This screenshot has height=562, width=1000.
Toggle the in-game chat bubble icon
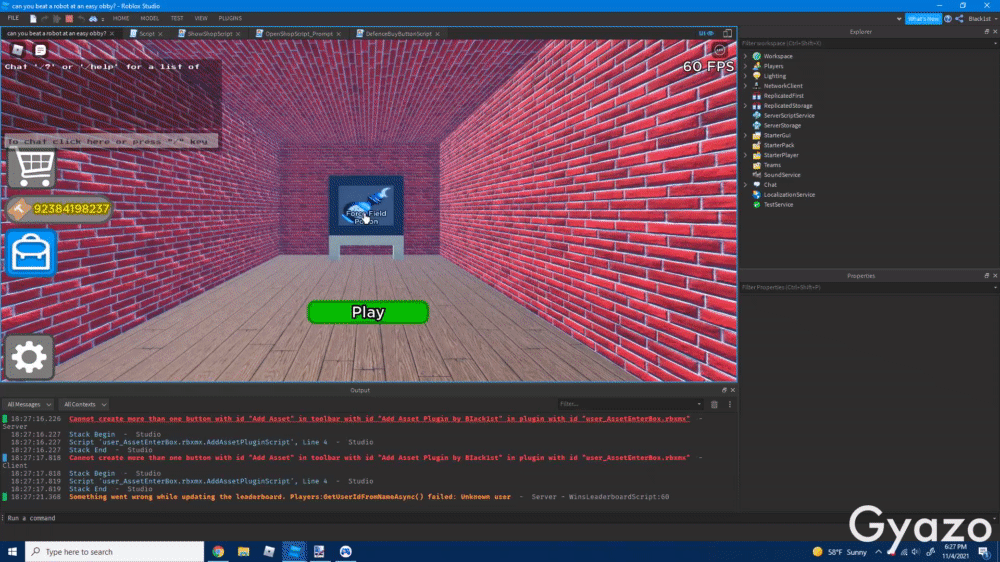(40, 50)
